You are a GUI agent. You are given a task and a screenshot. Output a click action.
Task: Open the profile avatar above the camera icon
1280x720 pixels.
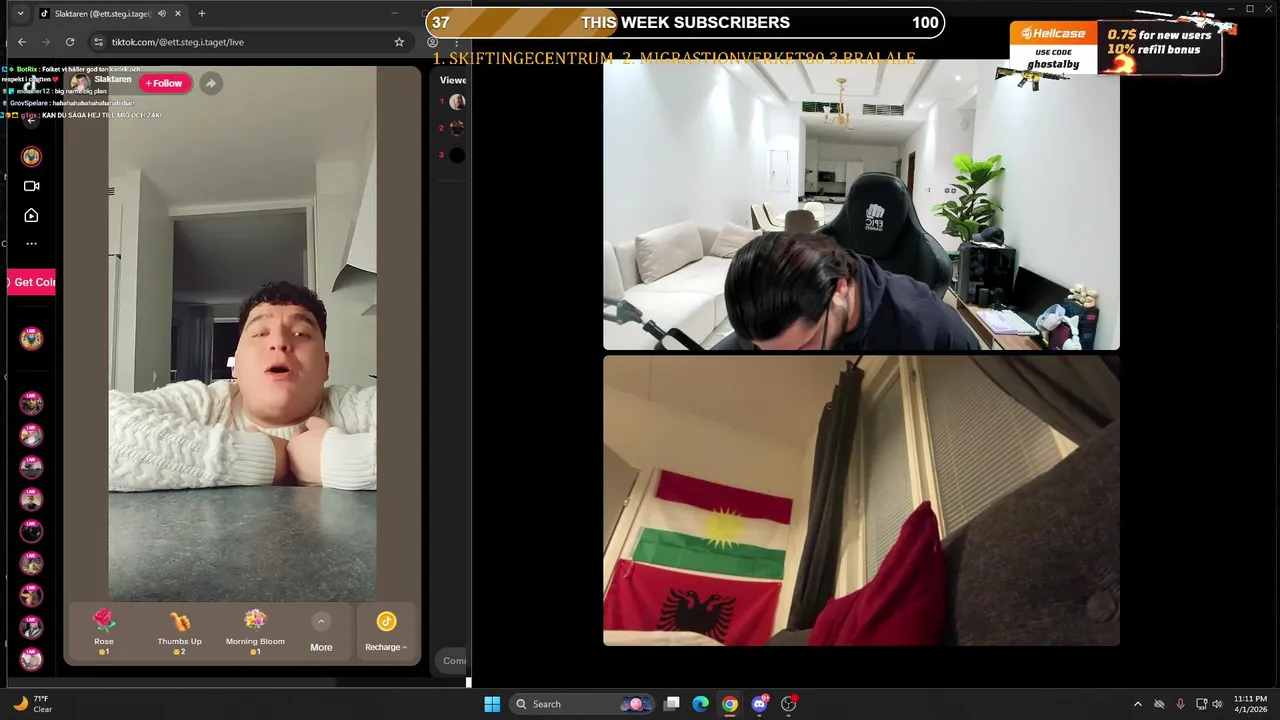coord(31,157)
